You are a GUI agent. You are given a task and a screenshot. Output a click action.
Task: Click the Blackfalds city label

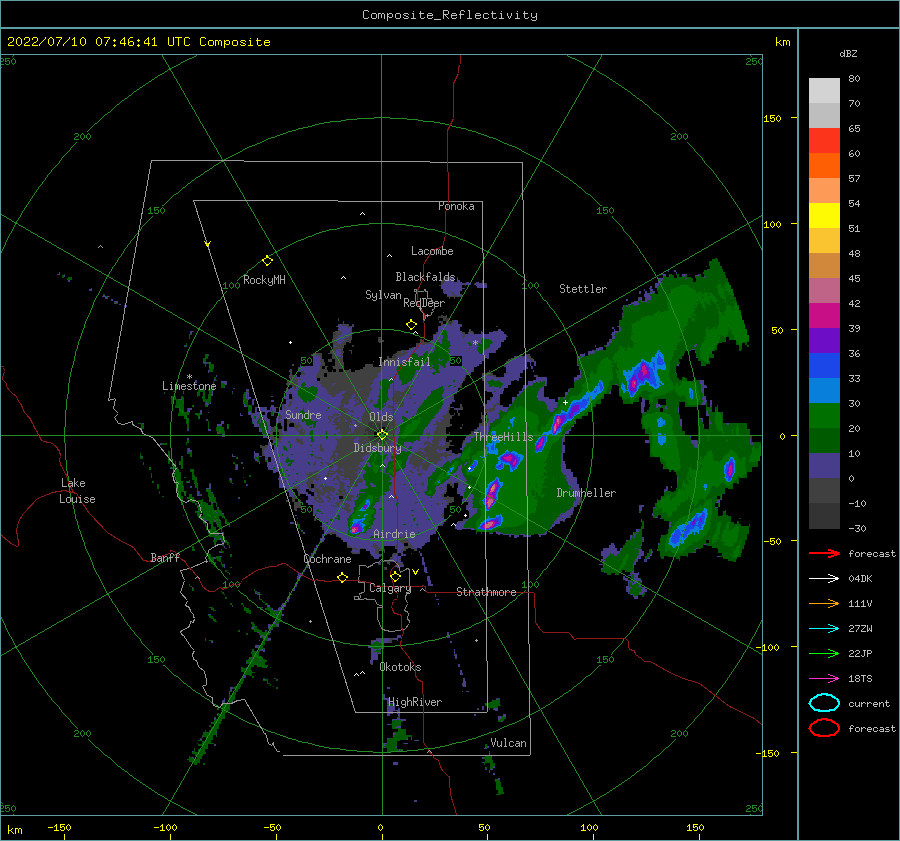tap(425, 277)
